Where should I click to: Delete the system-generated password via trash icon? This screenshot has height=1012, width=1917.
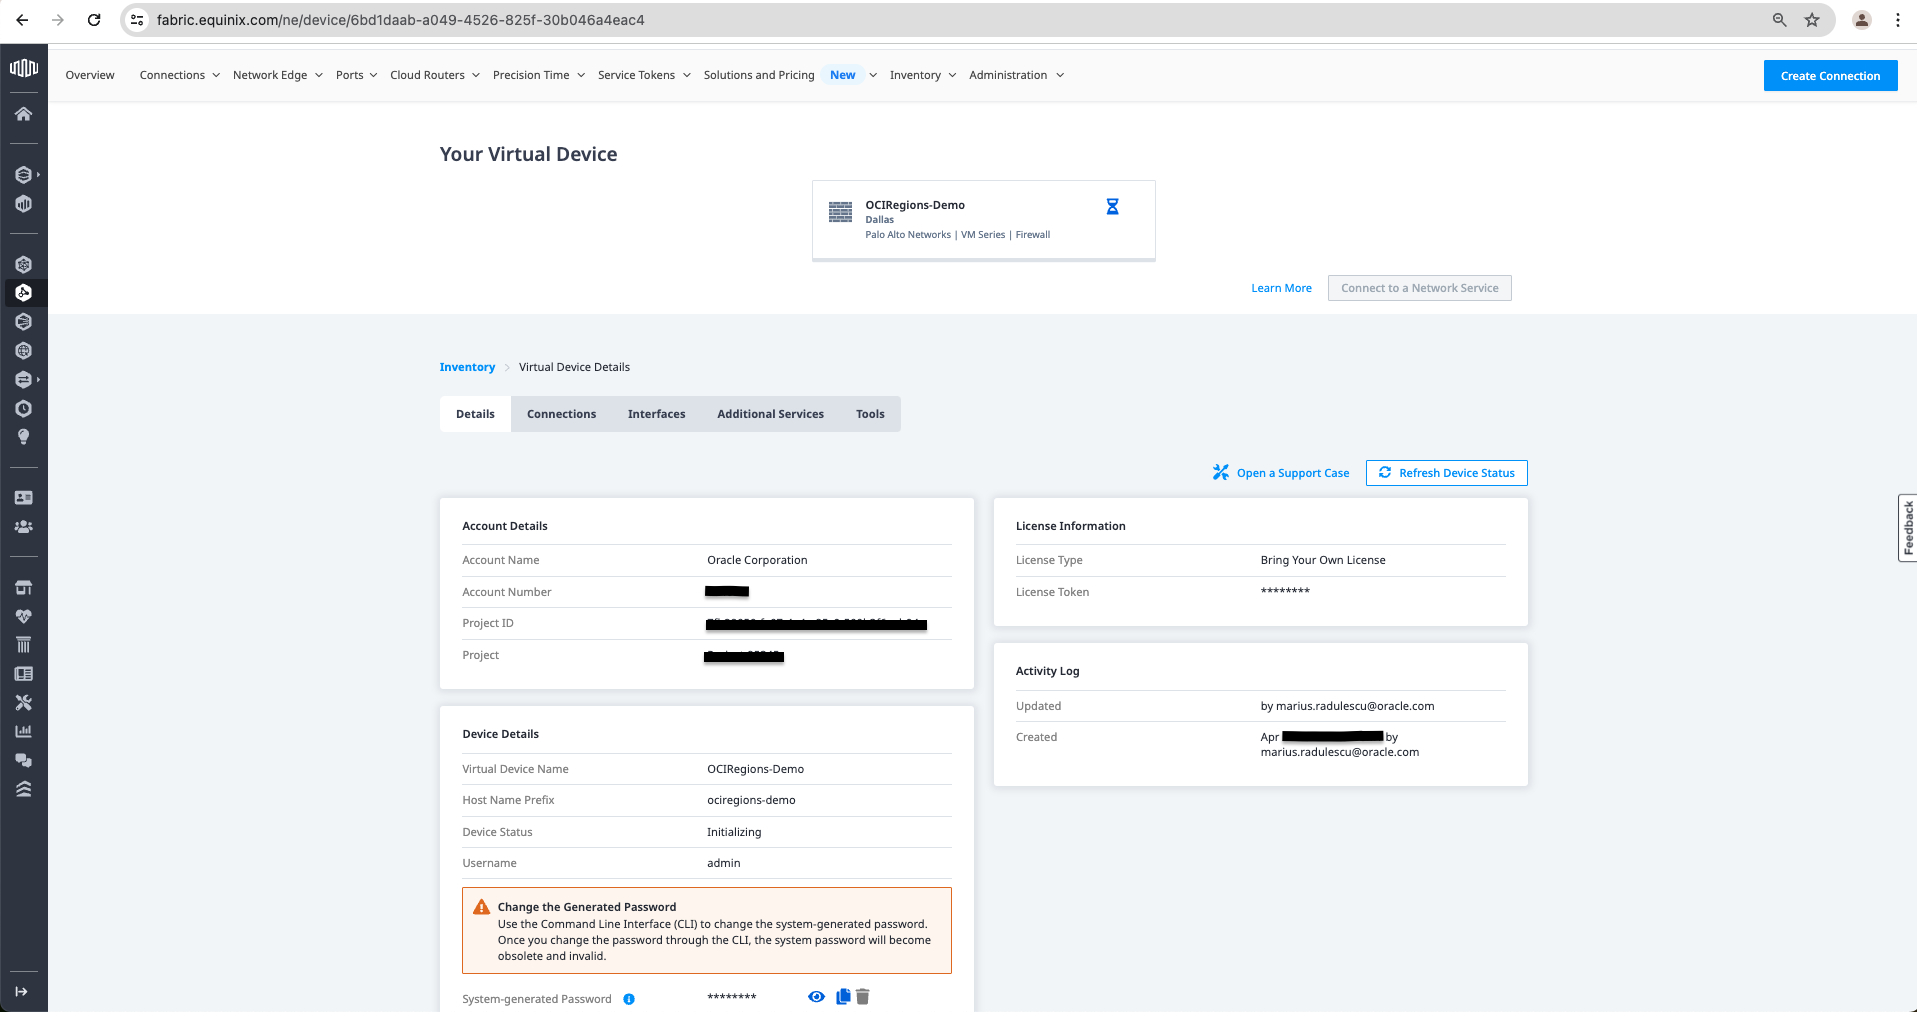(x=863, y=997)
